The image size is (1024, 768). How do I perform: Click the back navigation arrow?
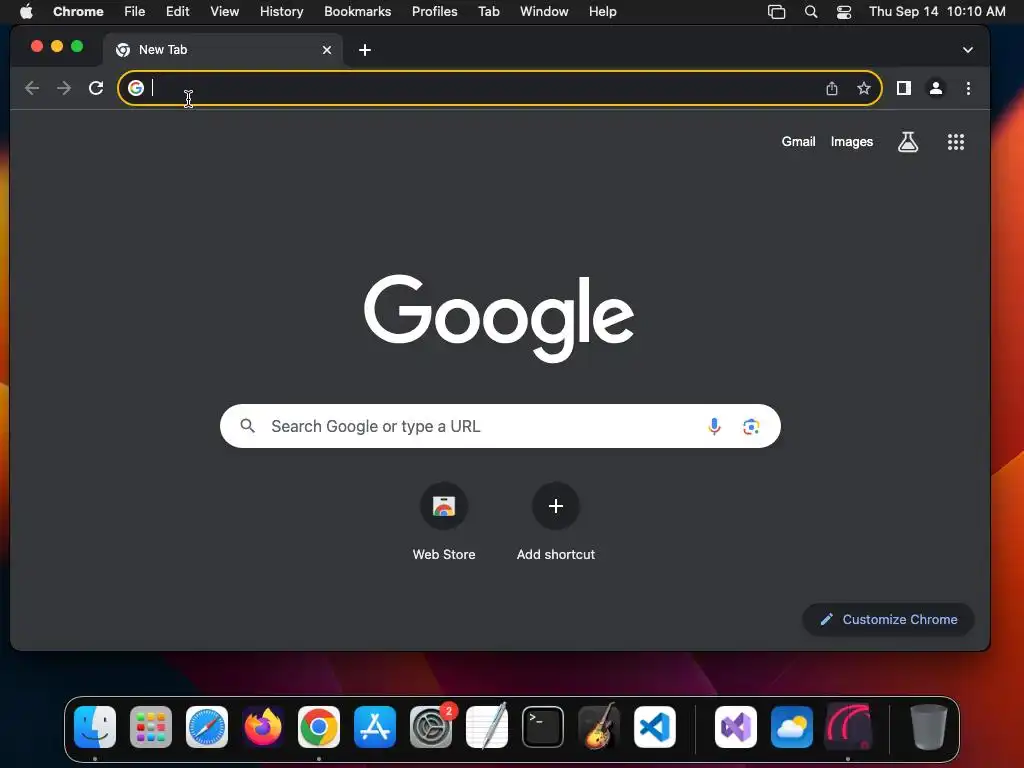coord(31,88)
